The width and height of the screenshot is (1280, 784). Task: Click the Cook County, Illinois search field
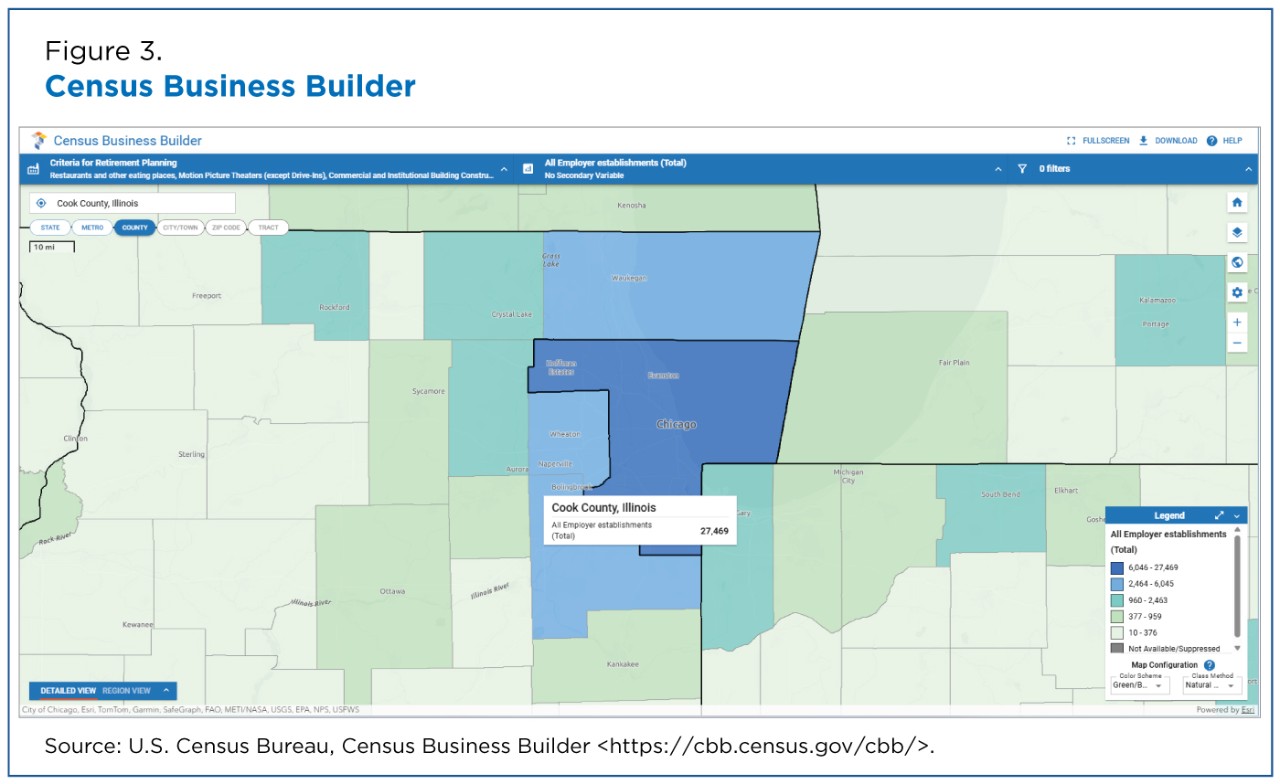(x=132, y=203)
